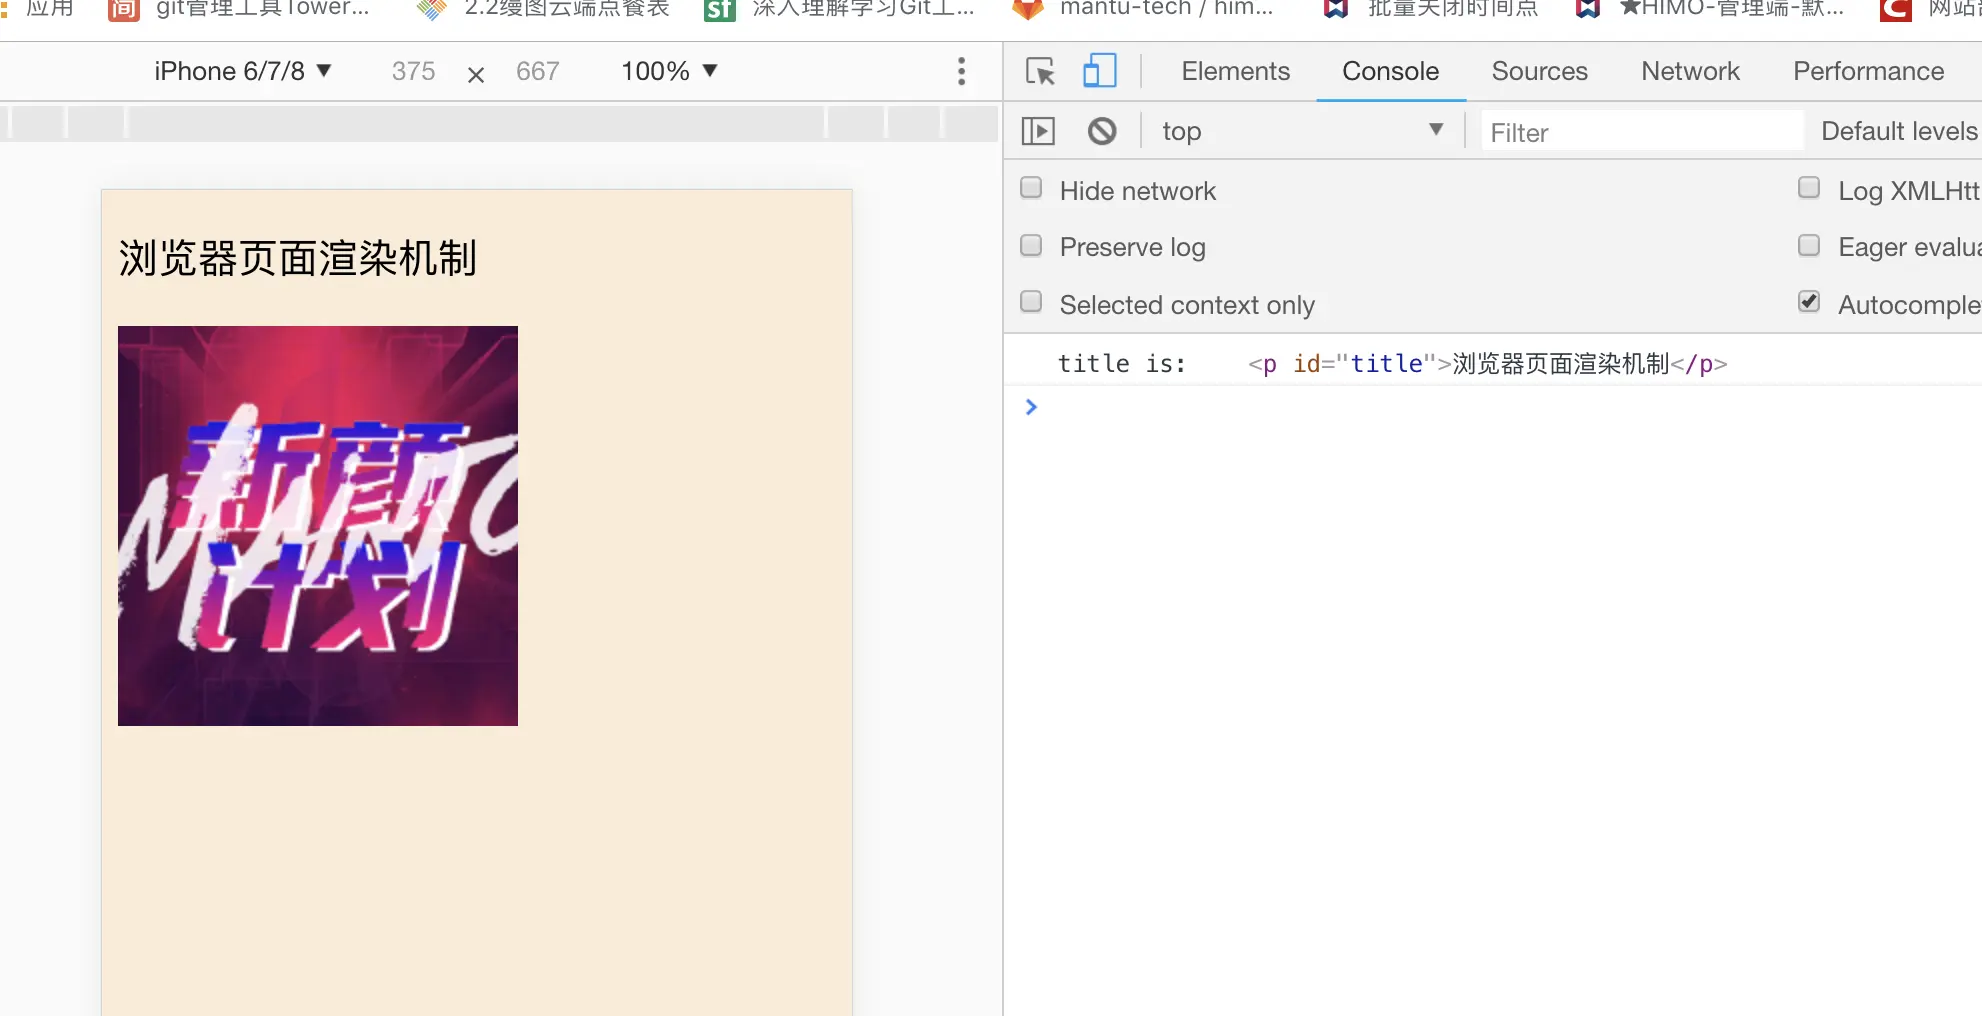Click the viewport width field 375

[414, 71]
